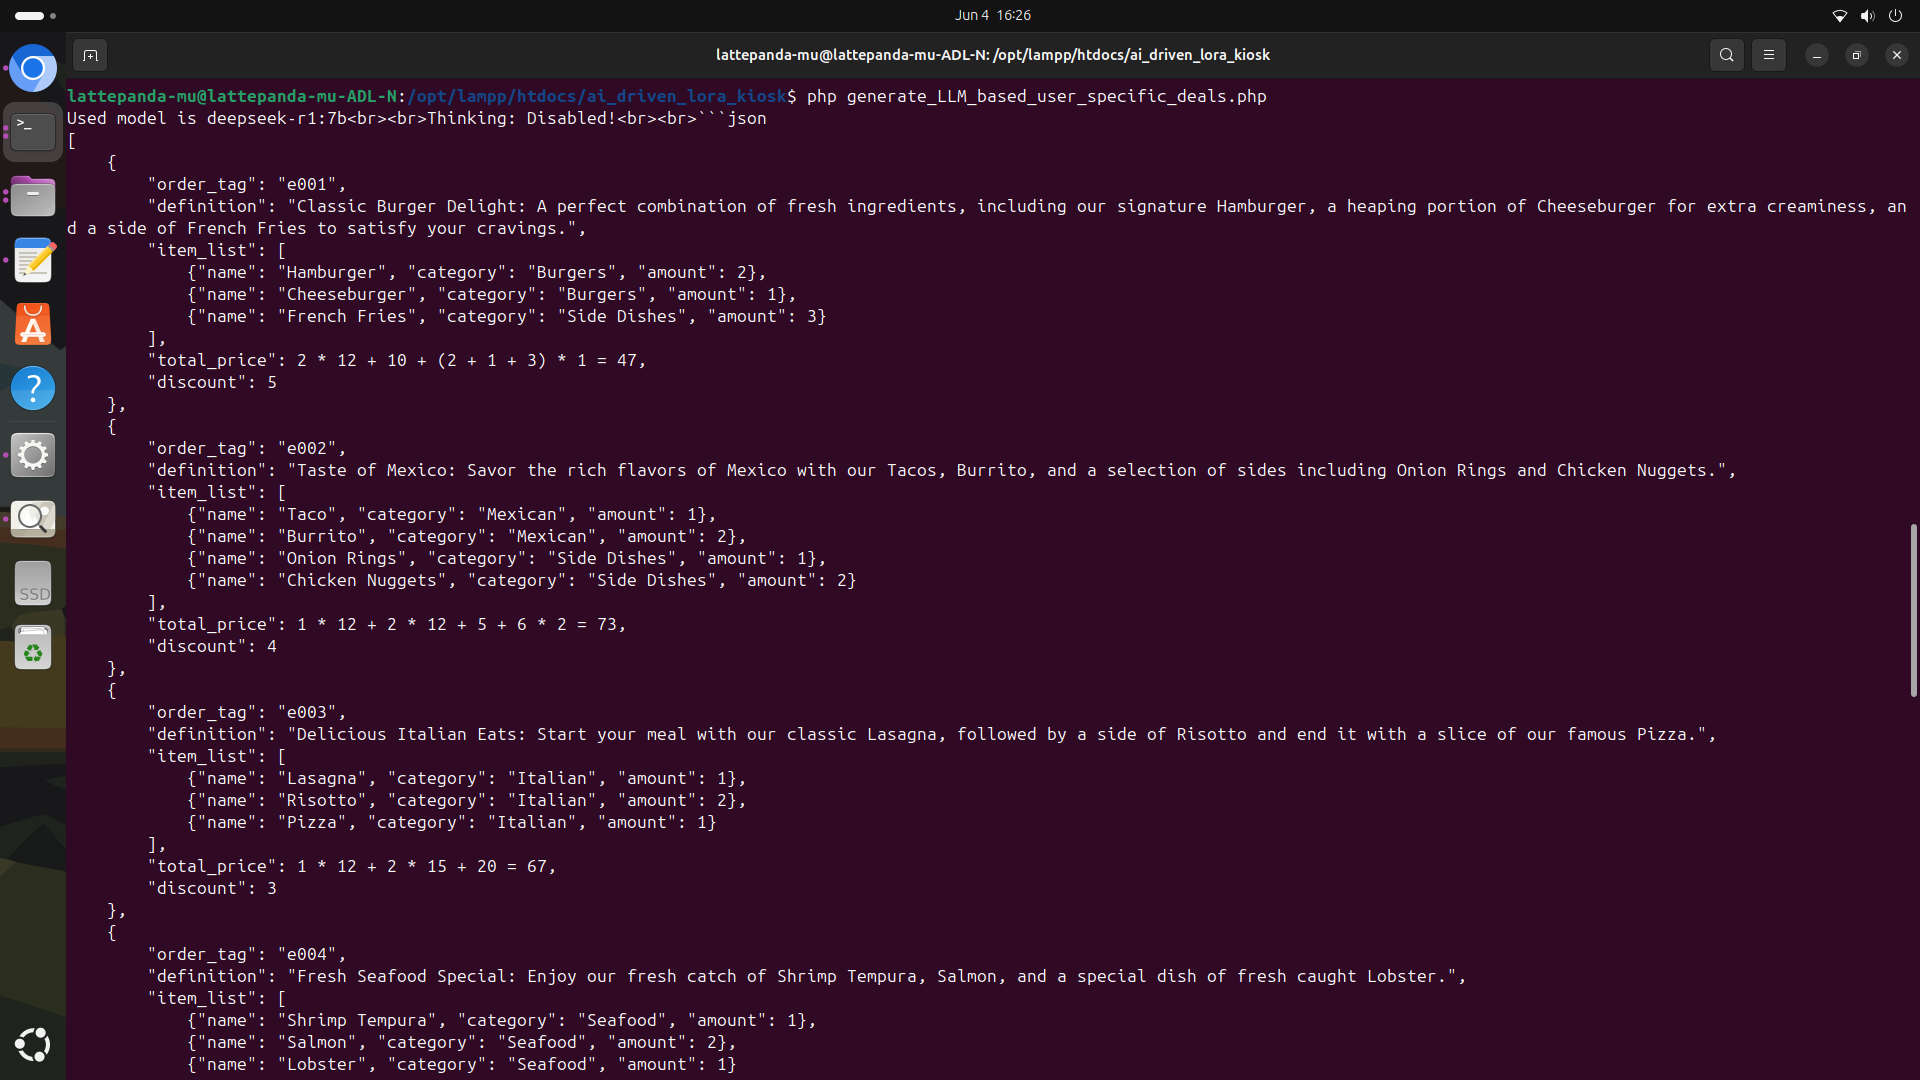Click "discount": 3 line
1920x1080 pixels.
pos(211,888)
